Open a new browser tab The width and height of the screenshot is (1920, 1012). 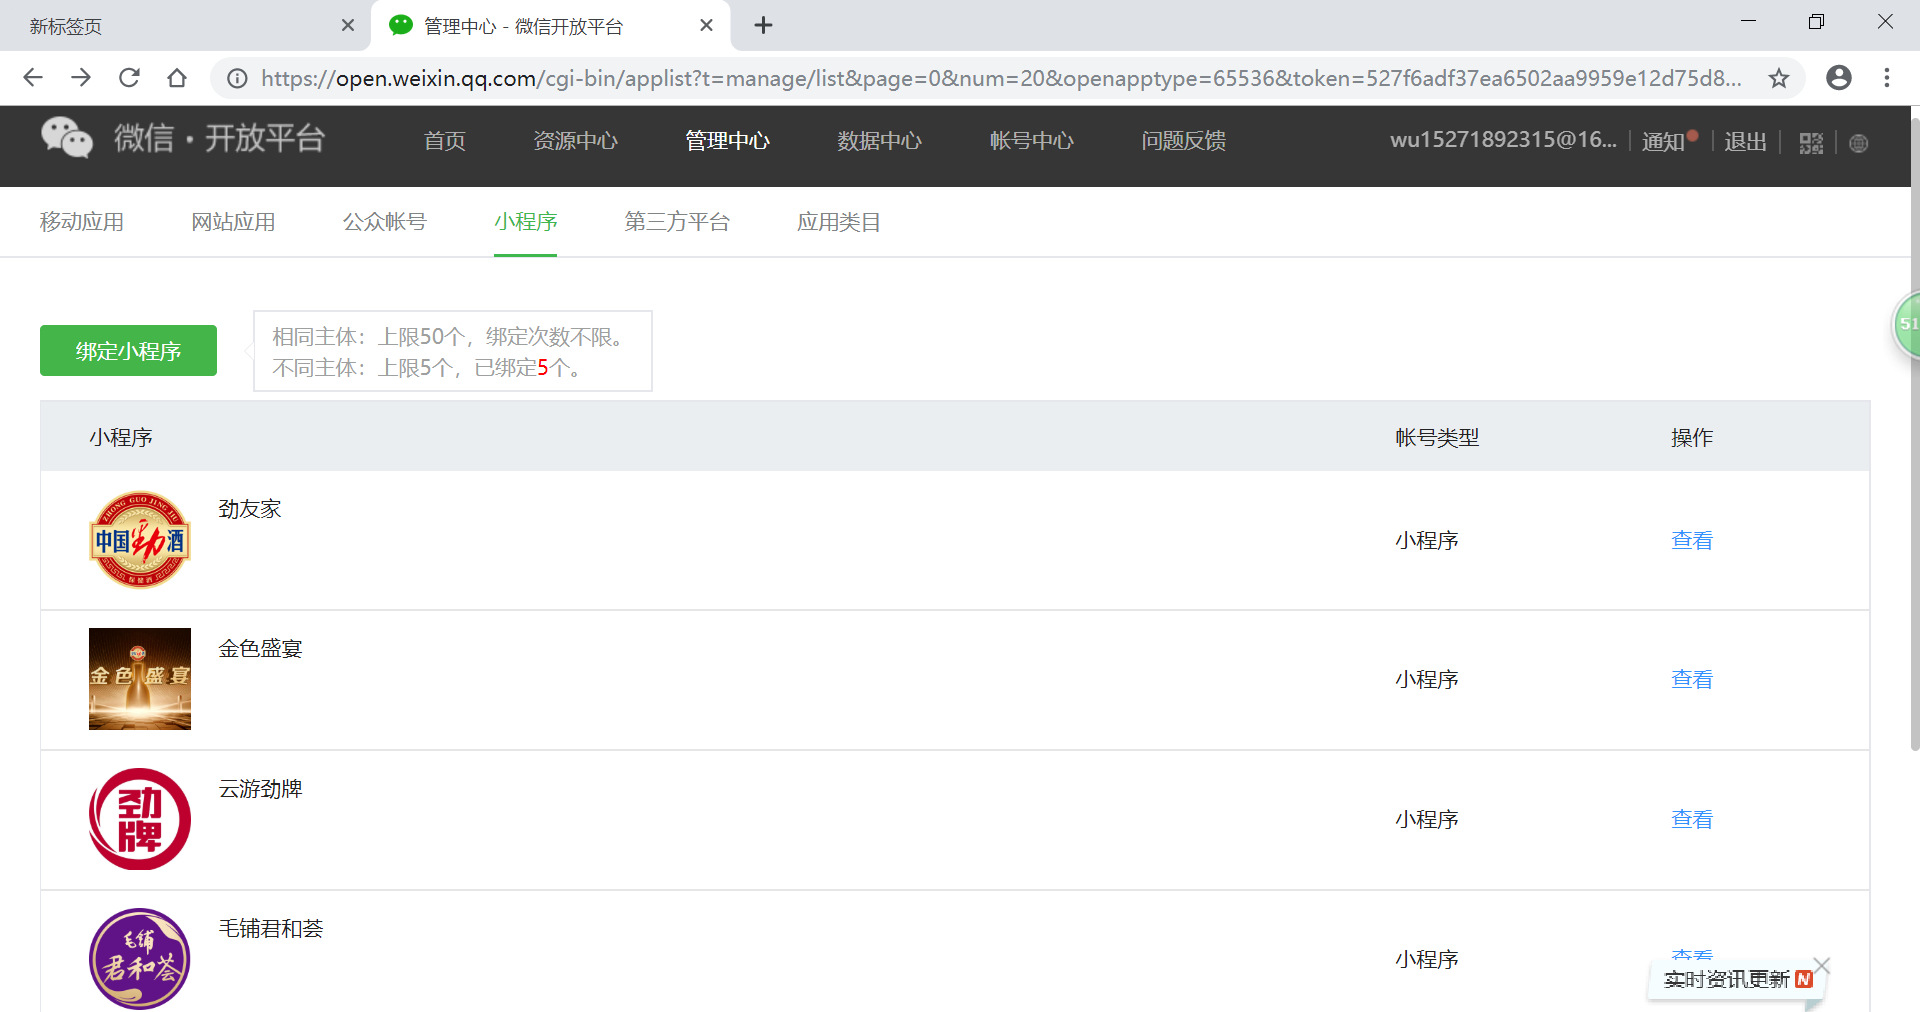coord(763,26)
